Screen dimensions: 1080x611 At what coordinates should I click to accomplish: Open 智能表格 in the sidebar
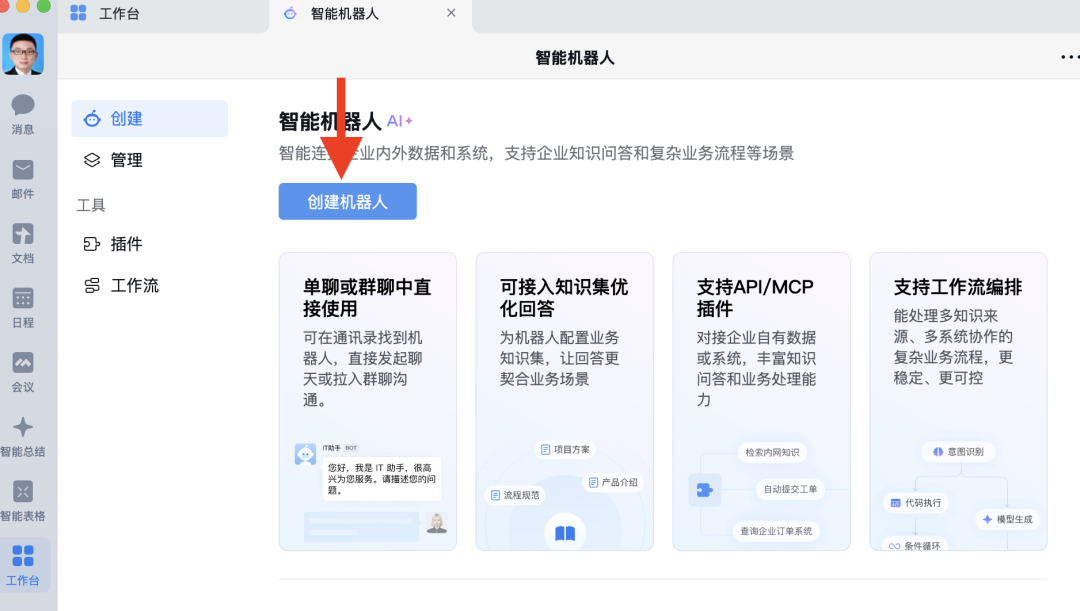click(x=23, y=497)
